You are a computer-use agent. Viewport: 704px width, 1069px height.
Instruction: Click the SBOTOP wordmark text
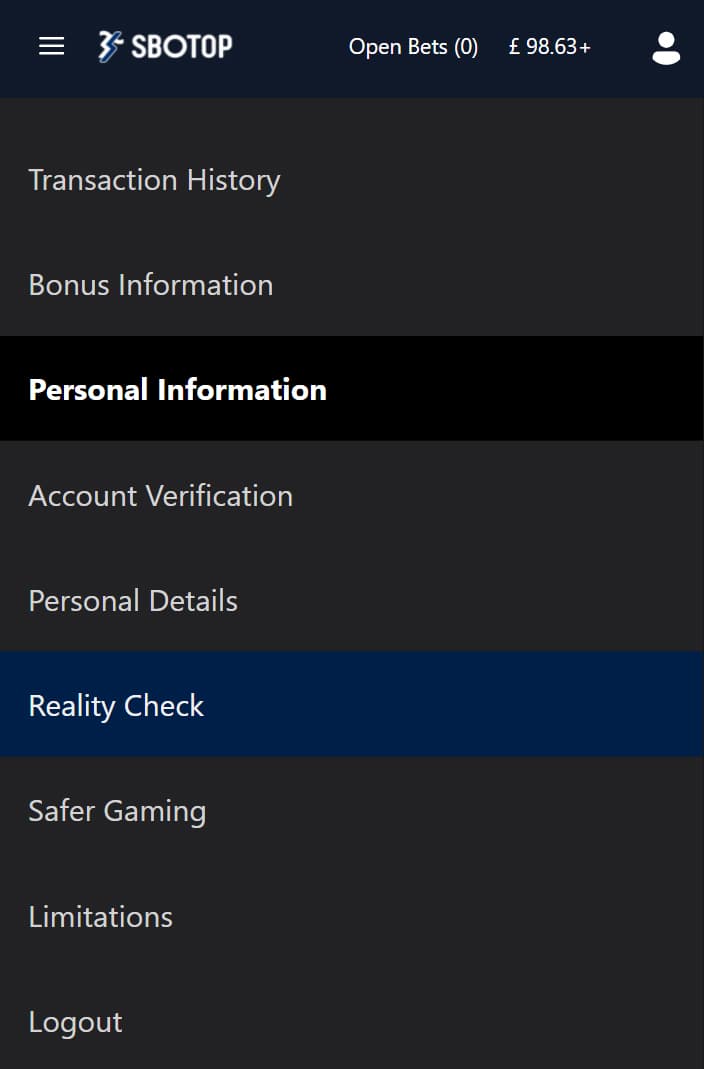coord(181,46)
